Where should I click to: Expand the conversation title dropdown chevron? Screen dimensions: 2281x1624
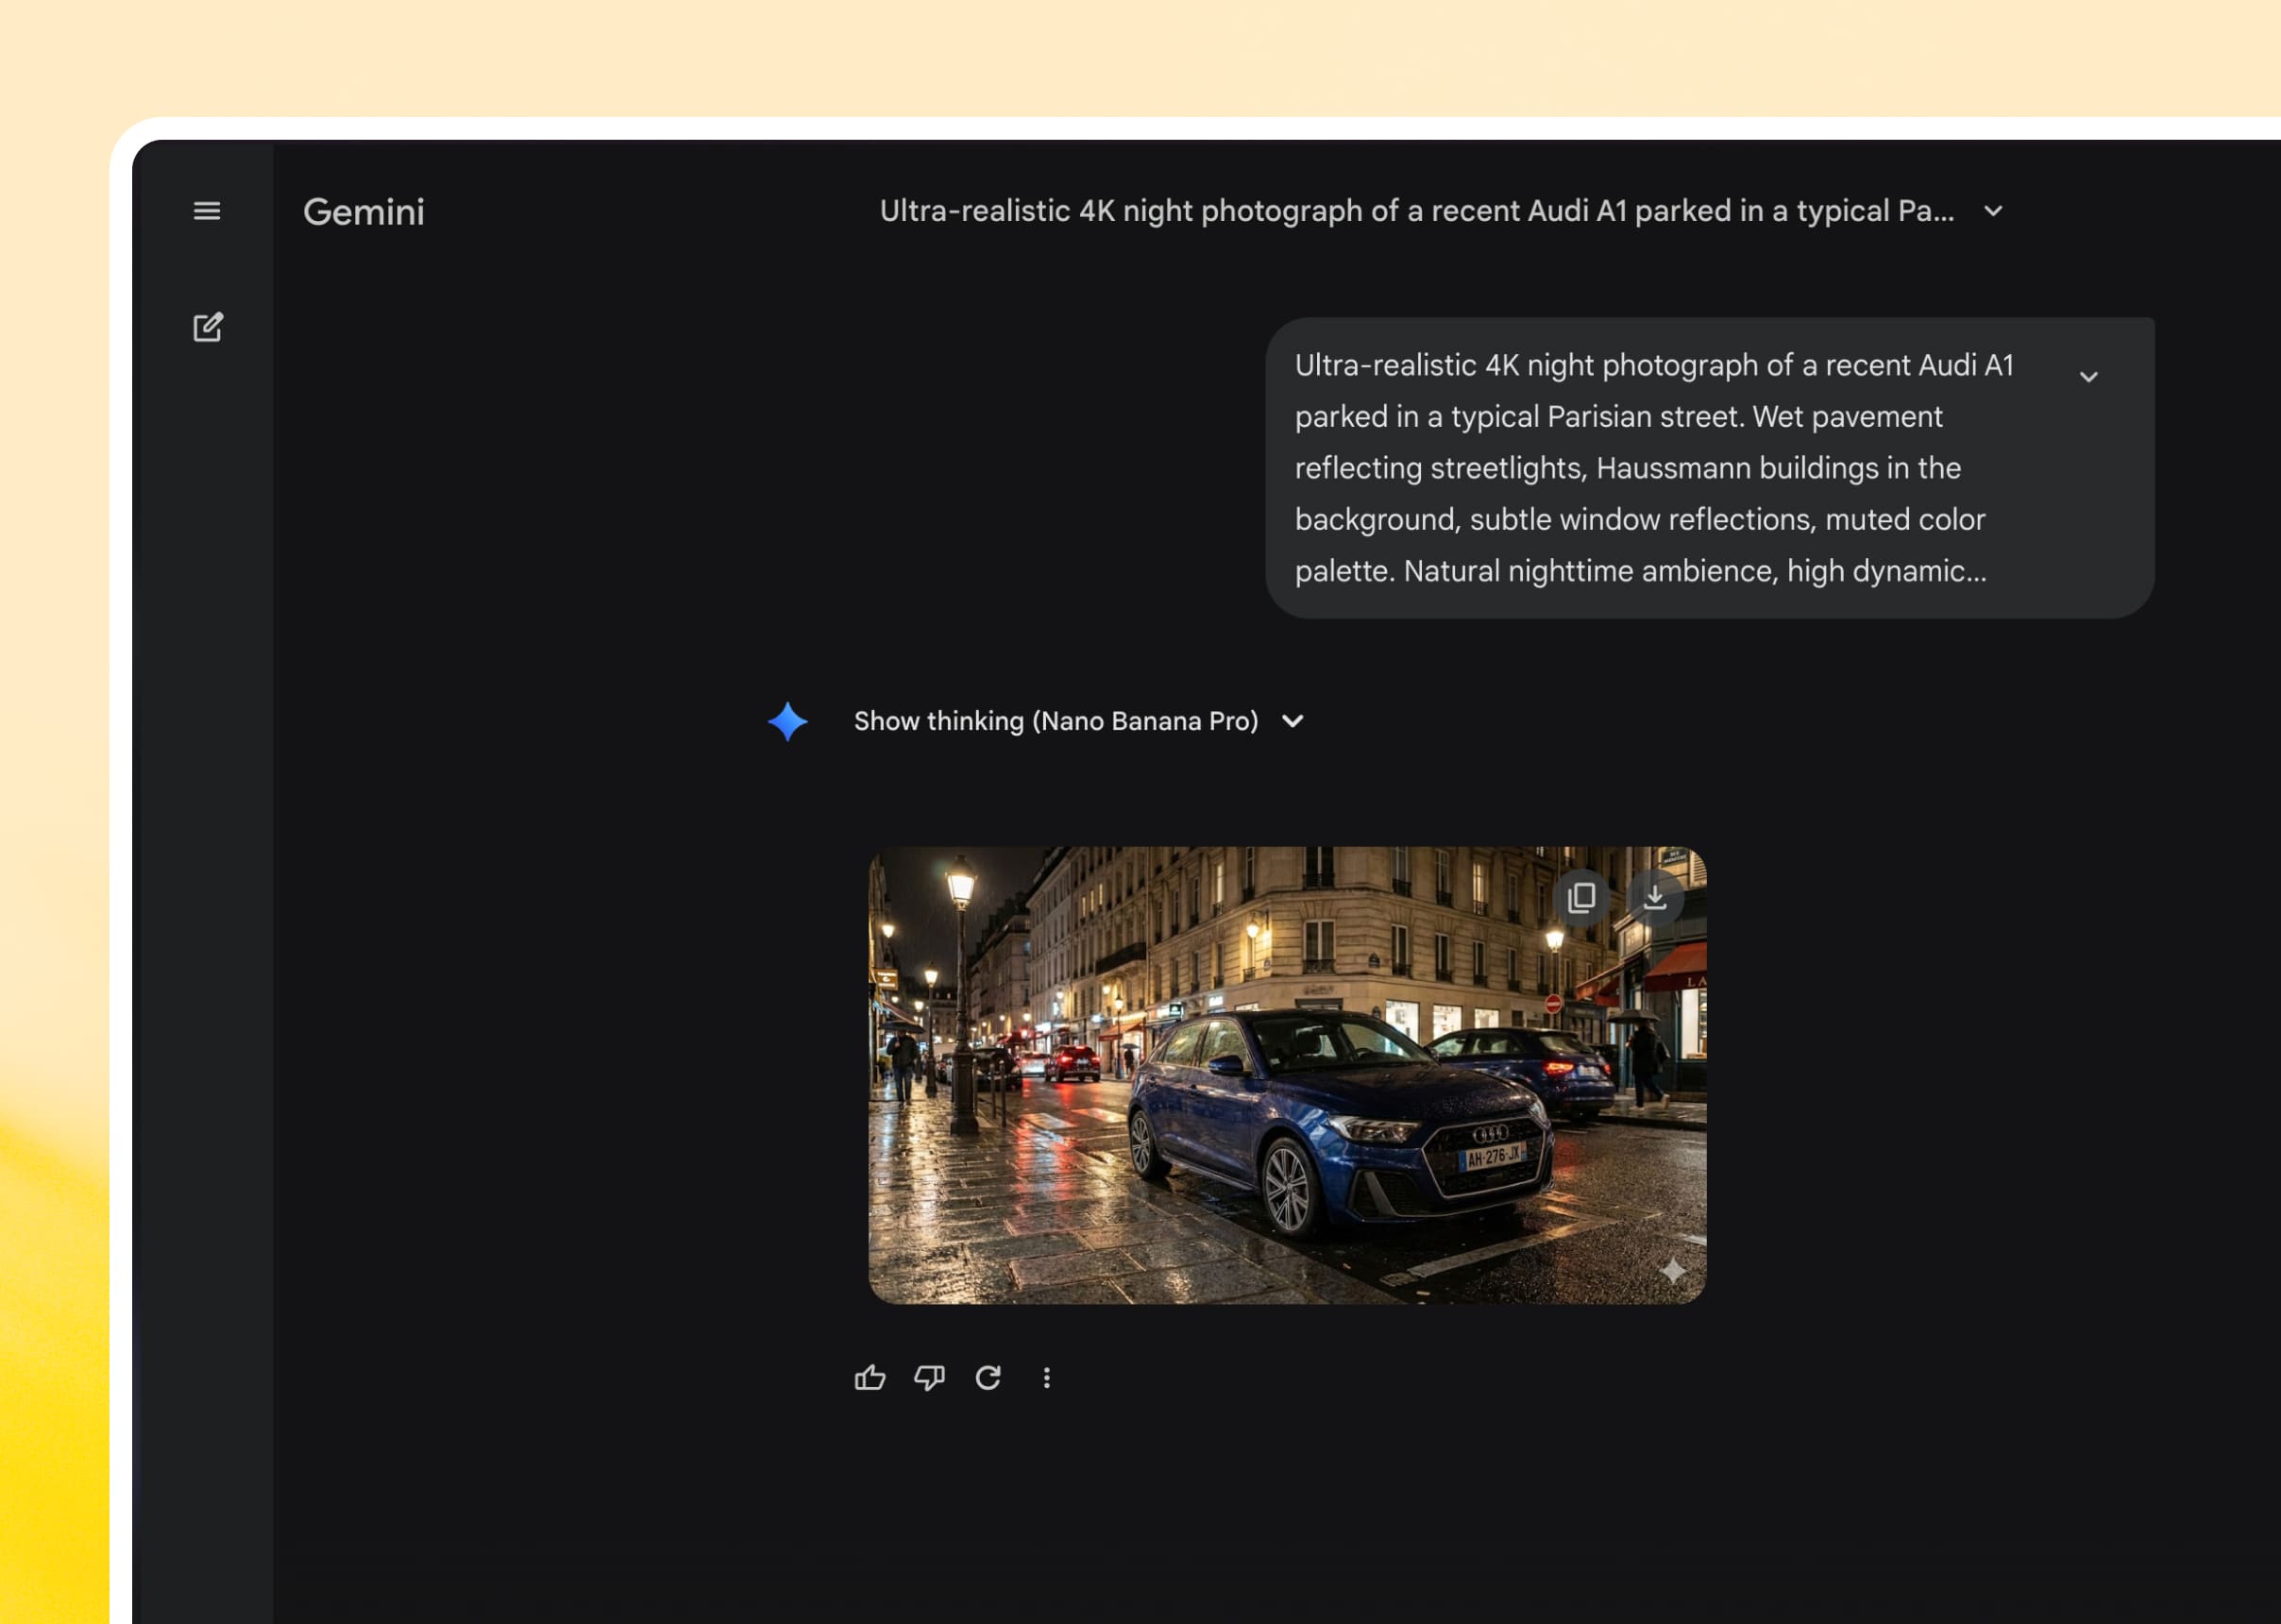click(1993, 211)
